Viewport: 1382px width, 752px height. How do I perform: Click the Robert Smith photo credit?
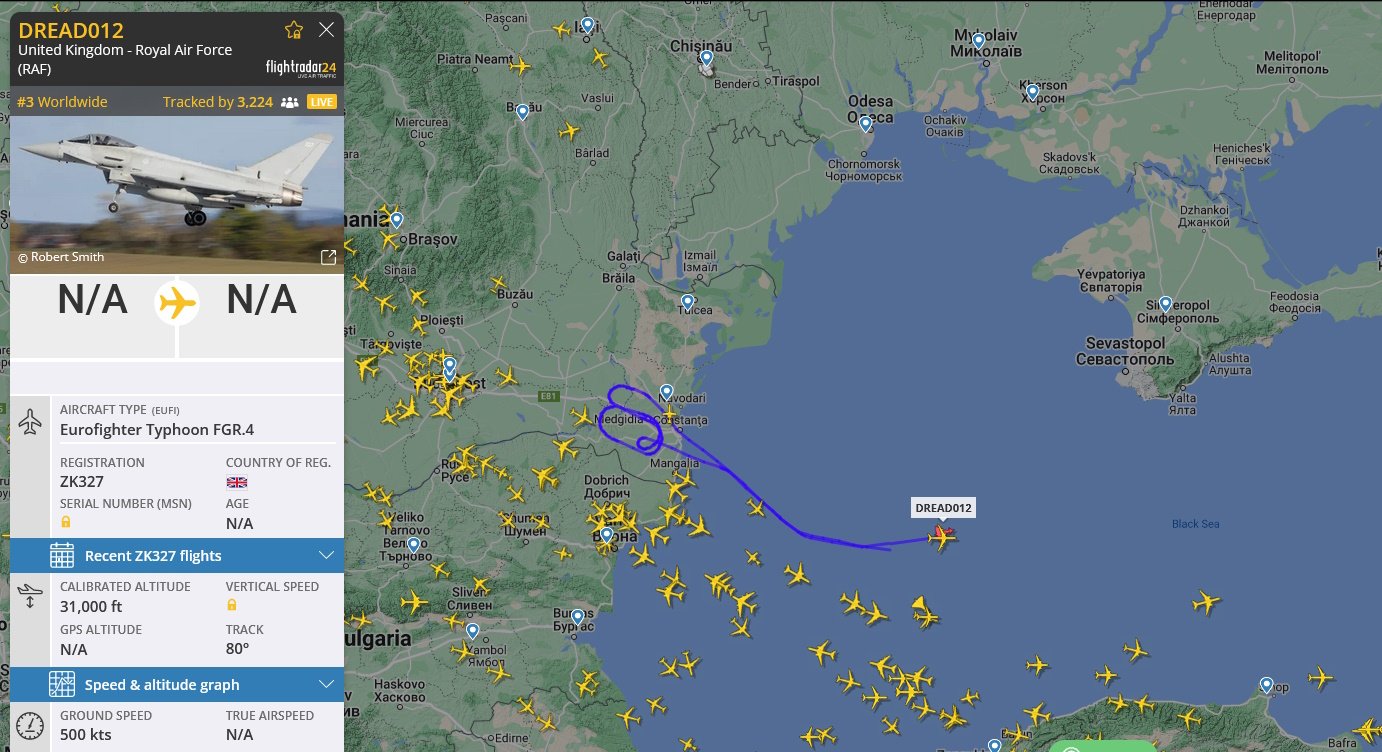[x=61, y=257]
